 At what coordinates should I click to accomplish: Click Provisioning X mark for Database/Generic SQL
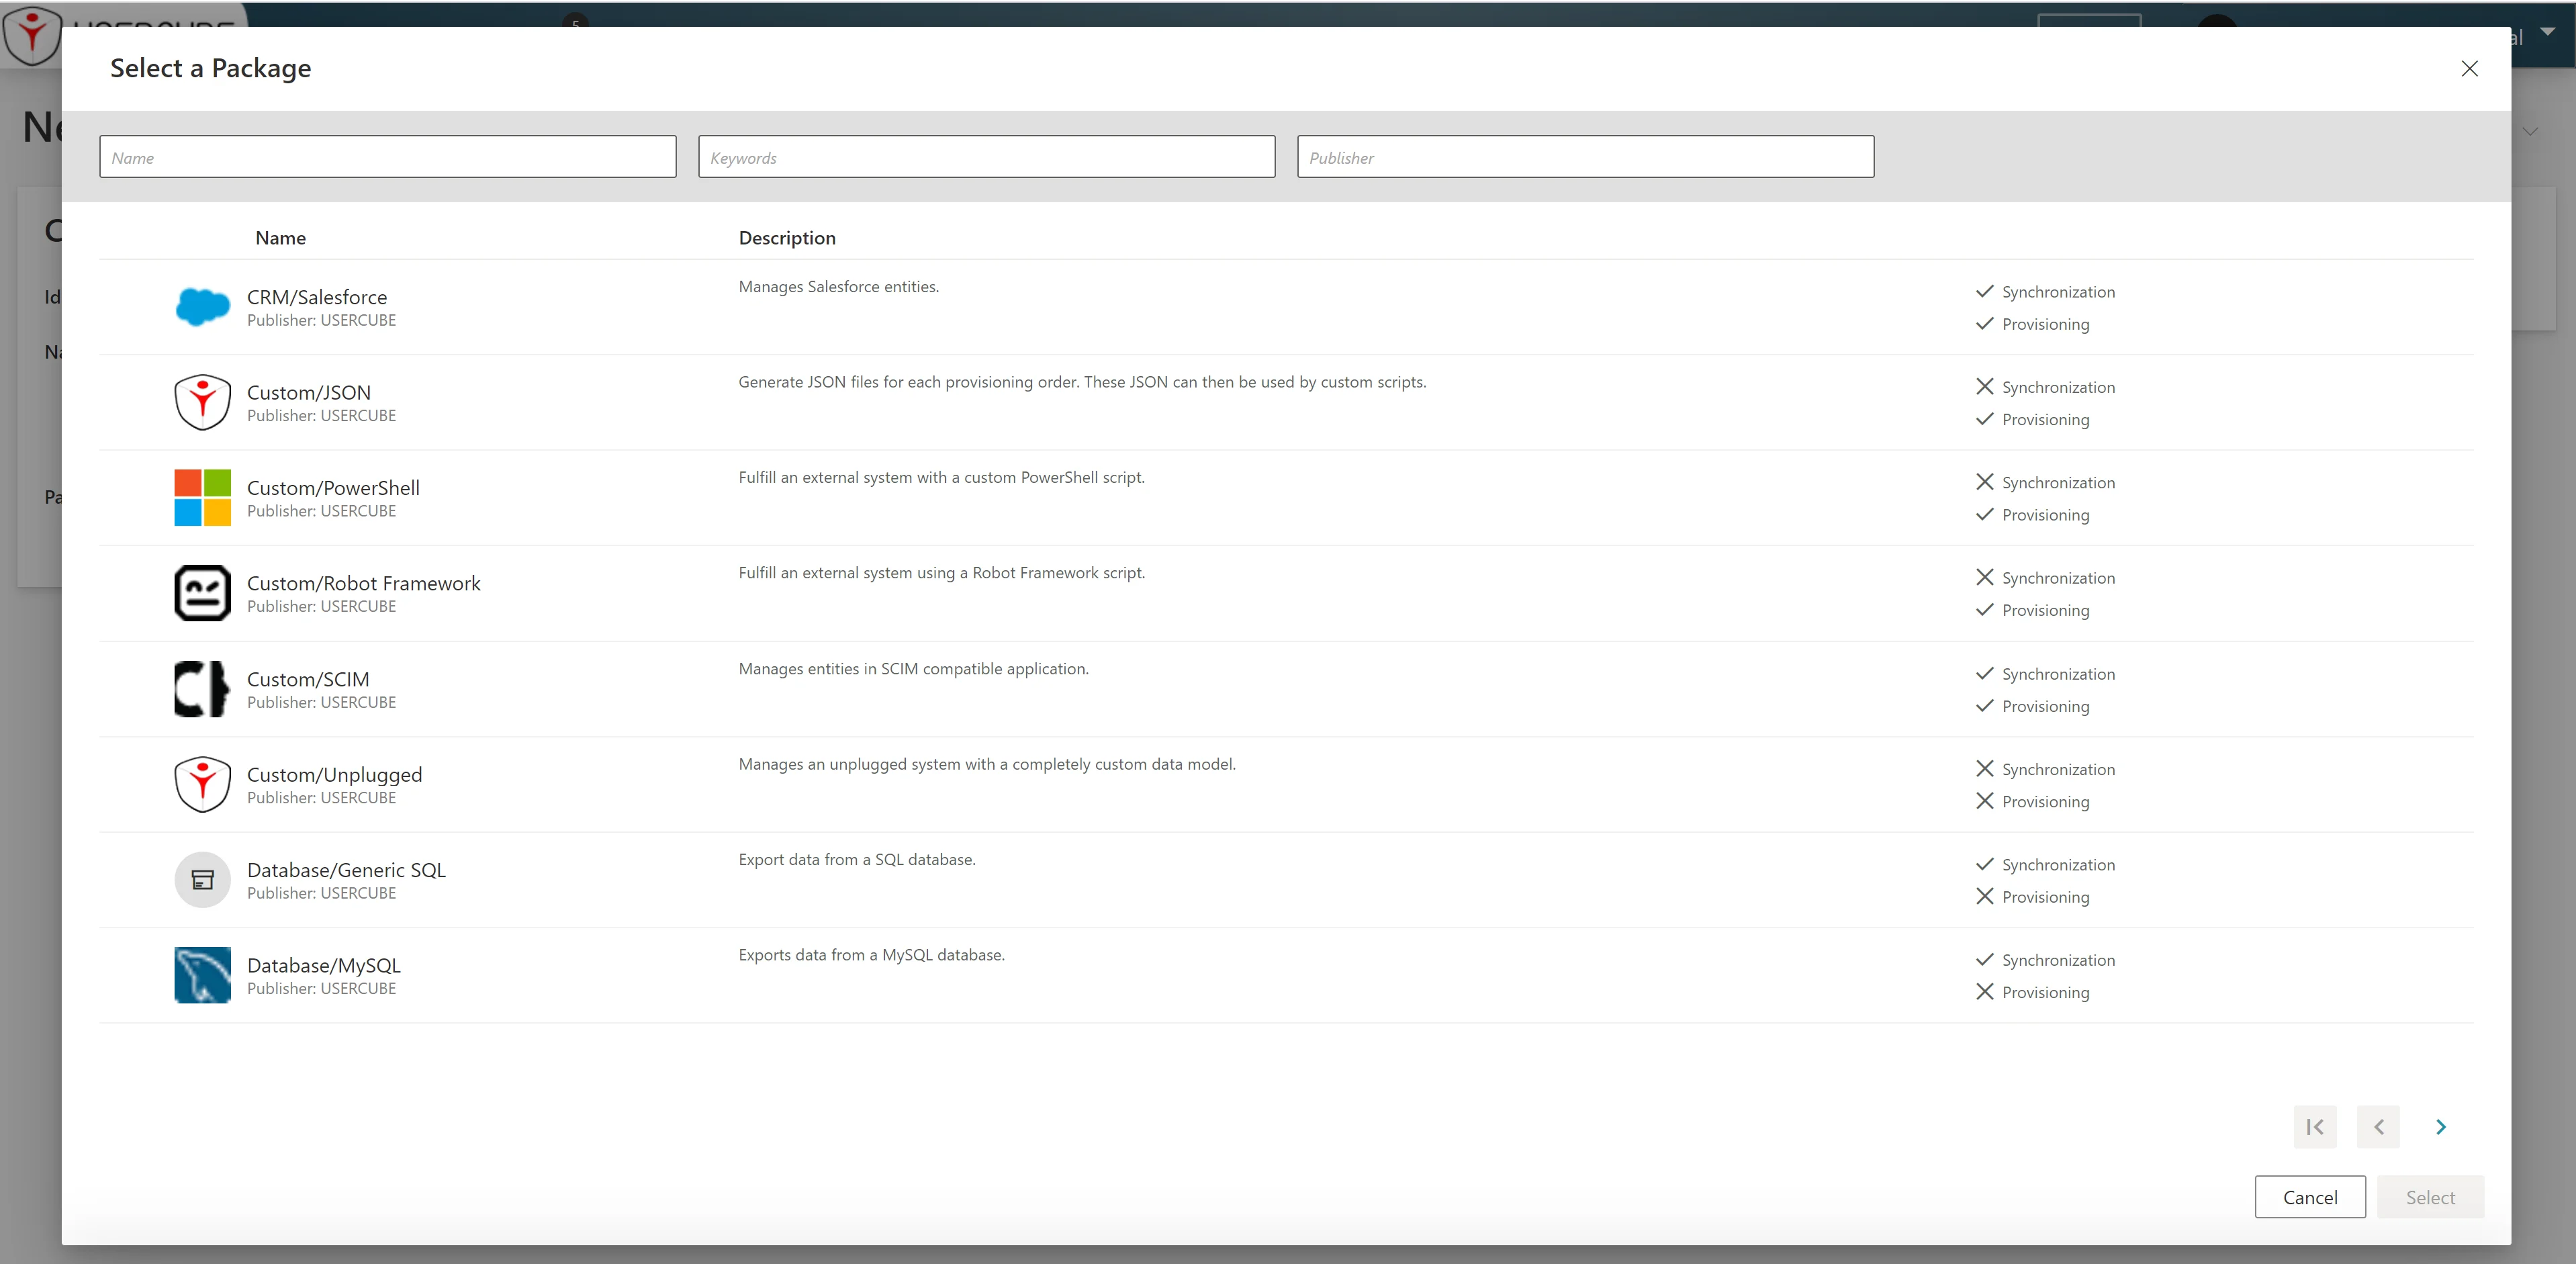point(1985,897)
